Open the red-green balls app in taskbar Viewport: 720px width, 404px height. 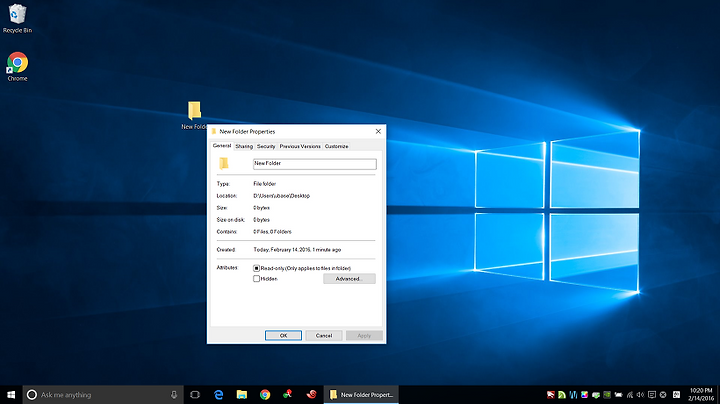(288, 395)
